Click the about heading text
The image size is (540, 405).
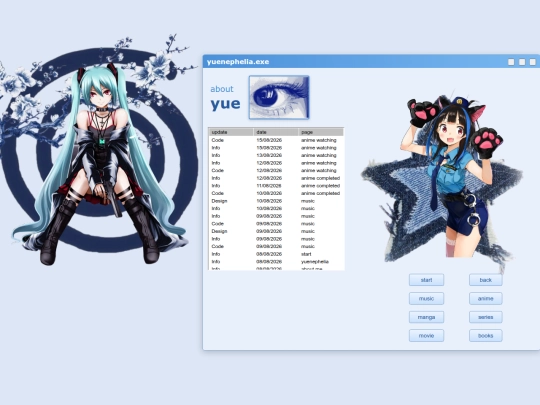pos(222,89)
